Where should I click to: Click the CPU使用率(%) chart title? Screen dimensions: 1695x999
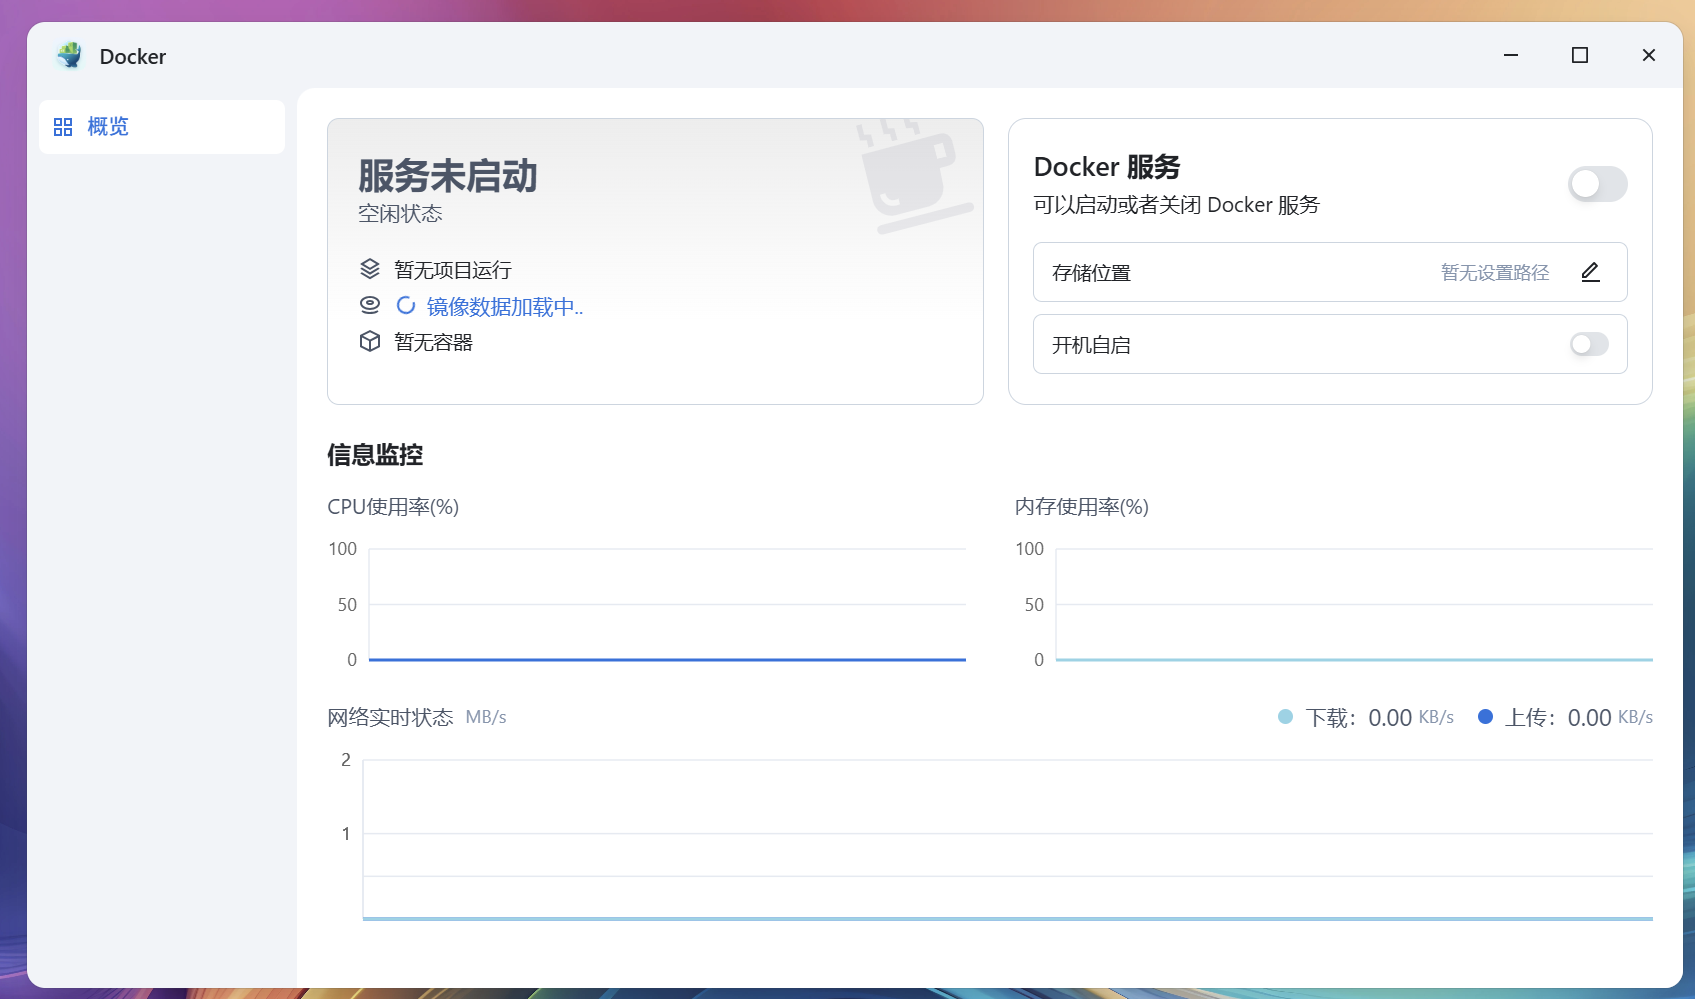(x=393, y=507)
